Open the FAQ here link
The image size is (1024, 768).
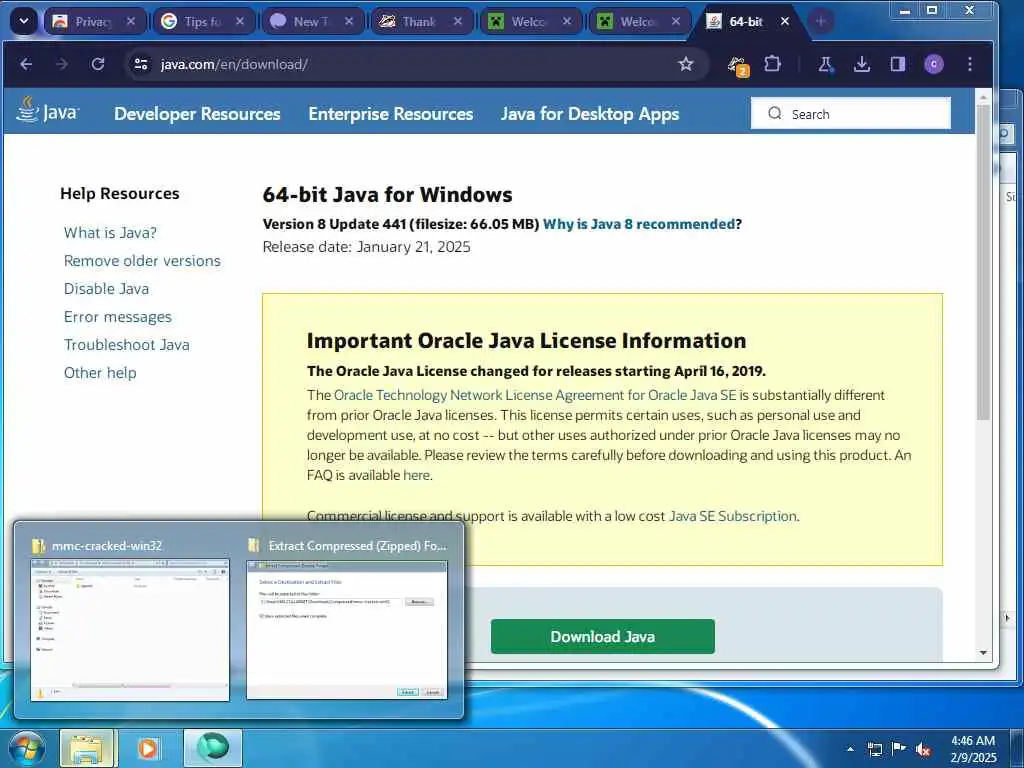(416, 475)
